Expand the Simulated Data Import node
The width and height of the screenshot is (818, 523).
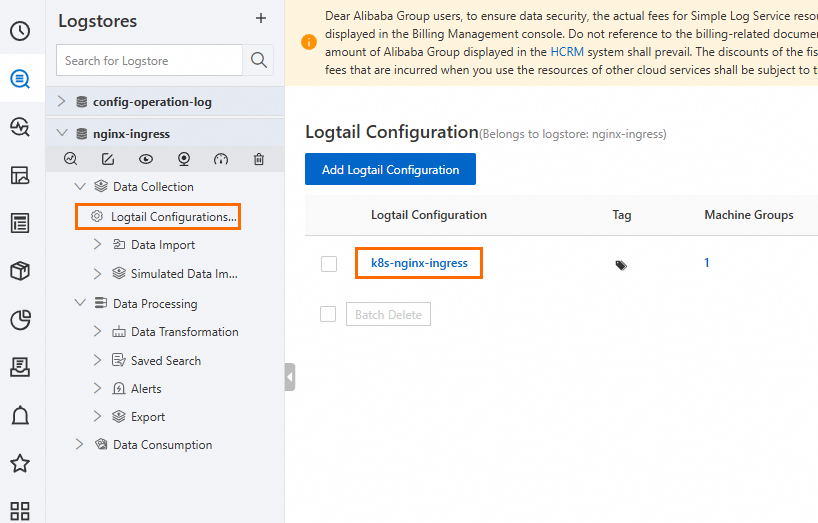(x=98, y=273)
